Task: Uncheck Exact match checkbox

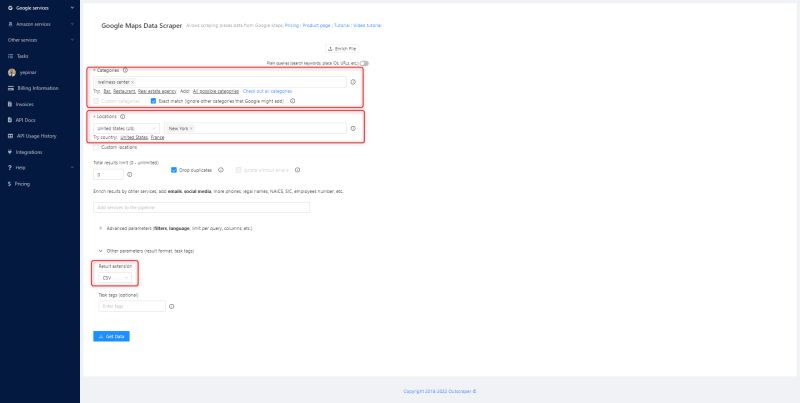Action: (x=154, y=101)
